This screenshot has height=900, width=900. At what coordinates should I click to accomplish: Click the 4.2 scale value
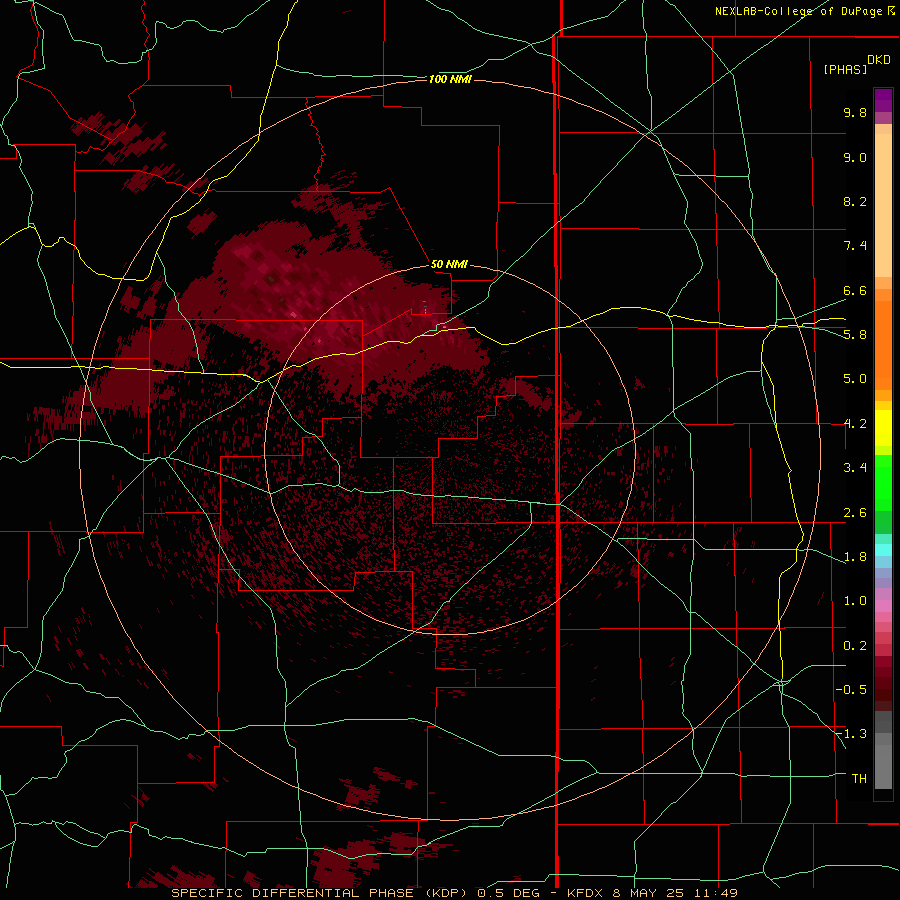coord(855,424)
